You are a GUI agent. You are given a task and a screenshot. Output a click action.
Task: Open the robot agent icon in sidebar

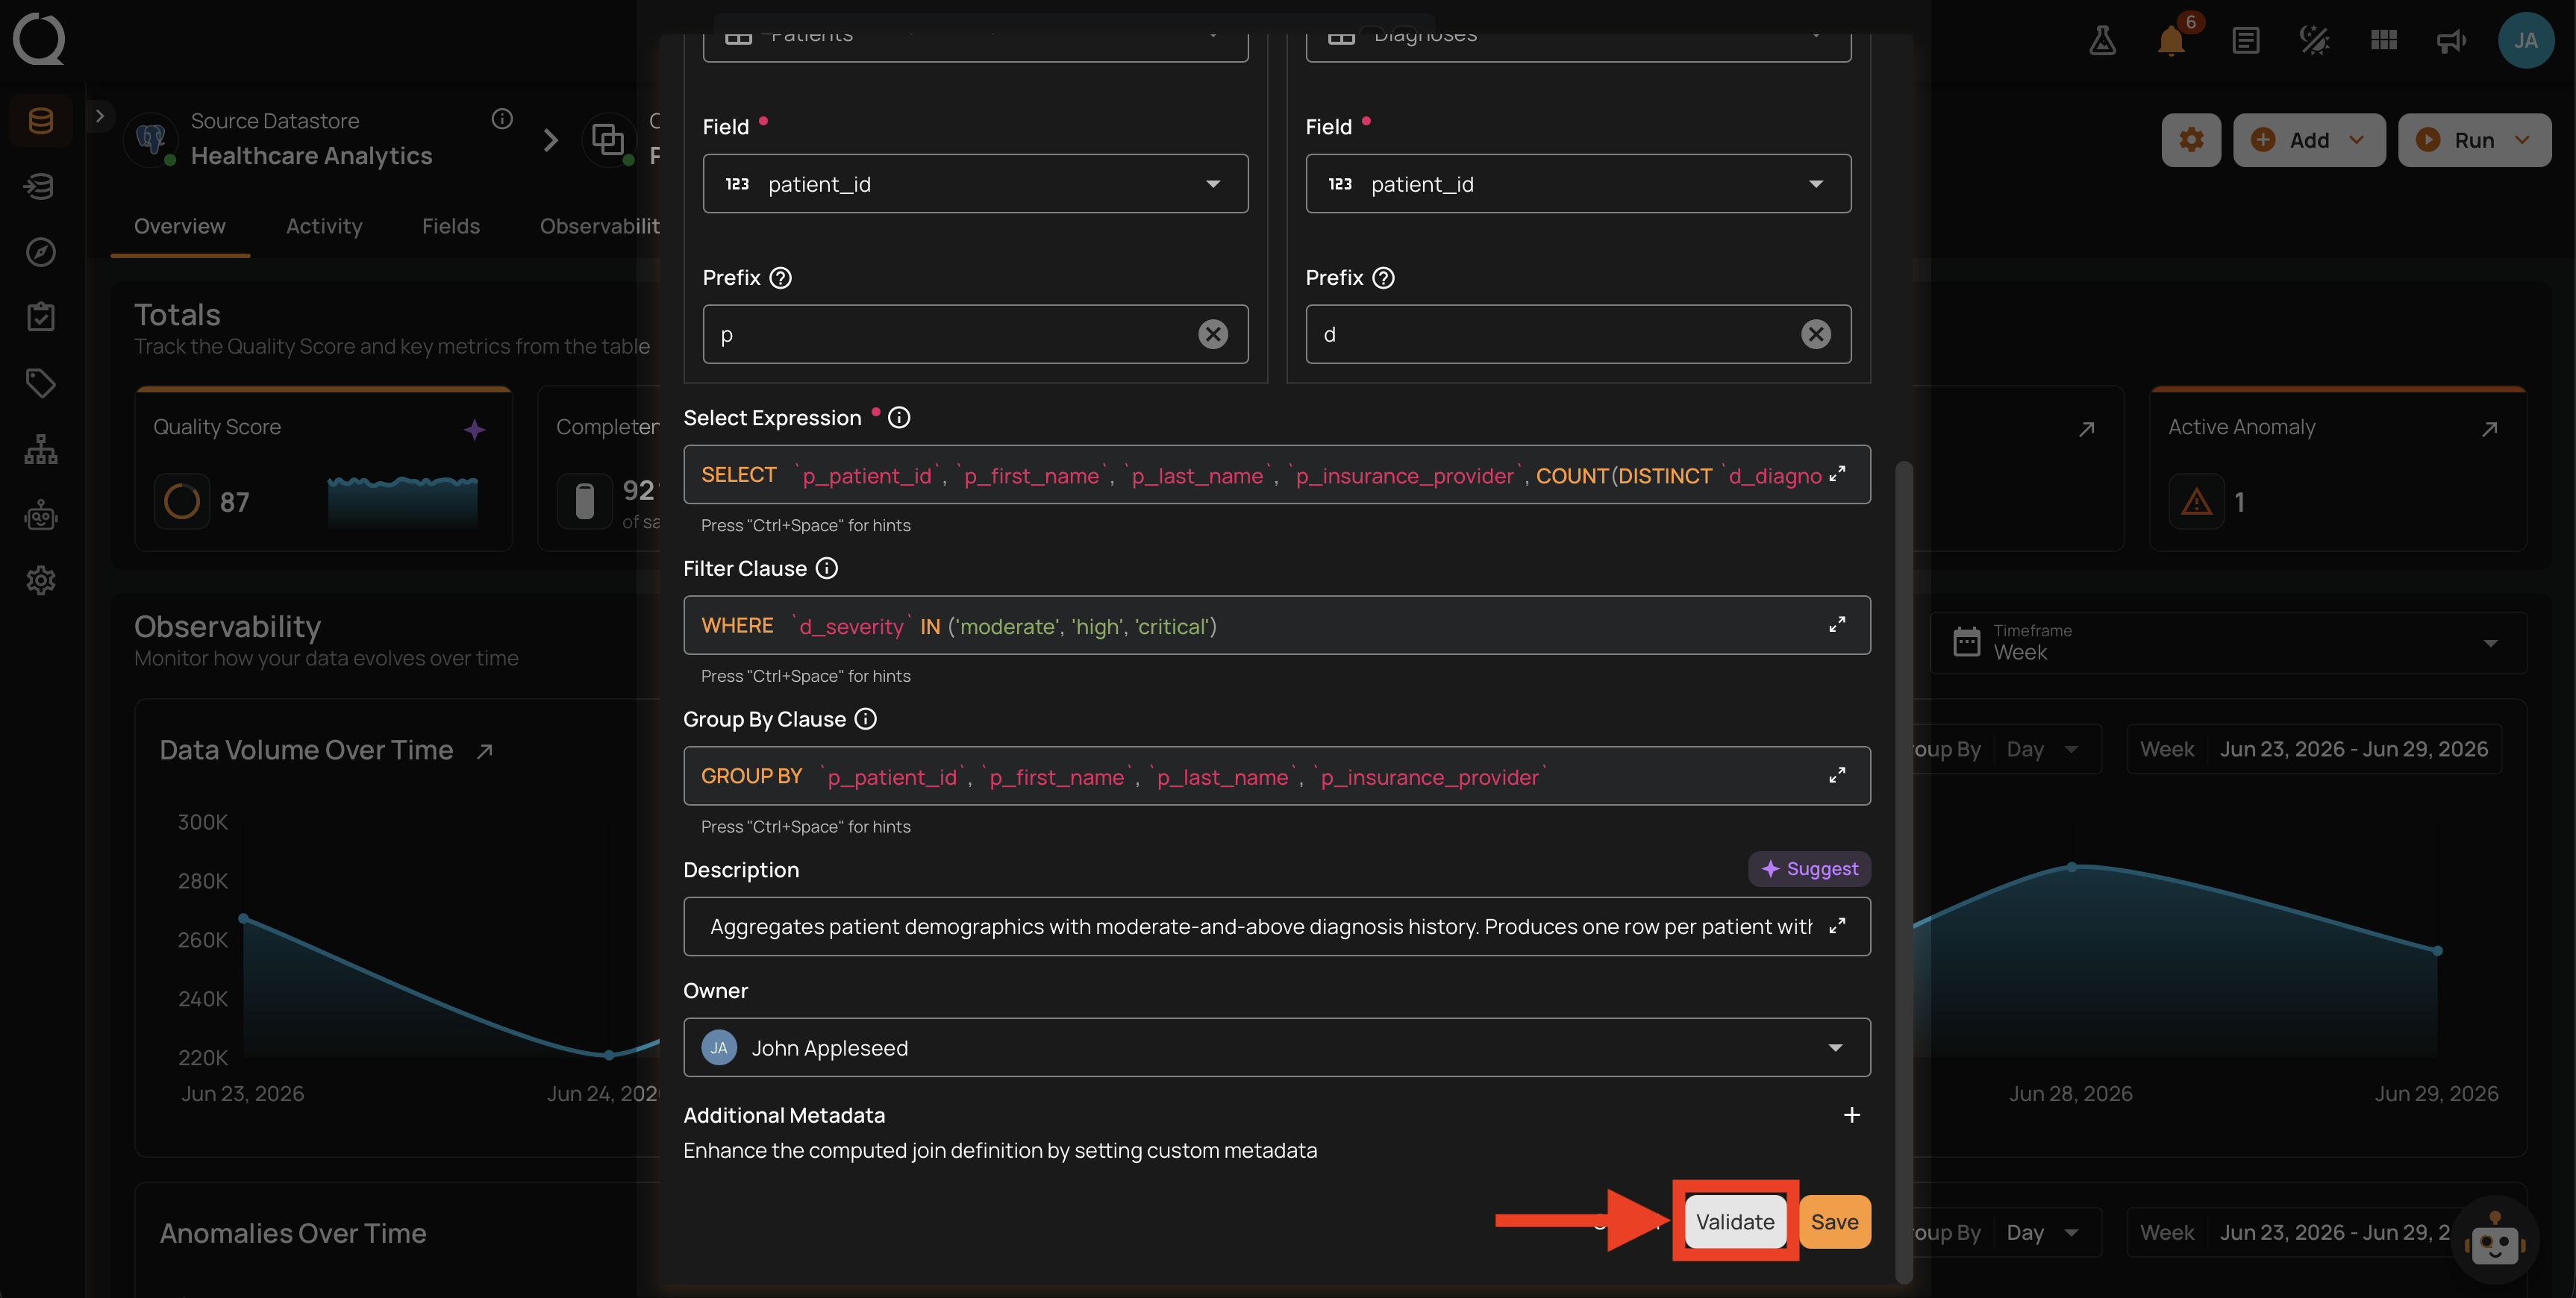click(x=40, y=515)
